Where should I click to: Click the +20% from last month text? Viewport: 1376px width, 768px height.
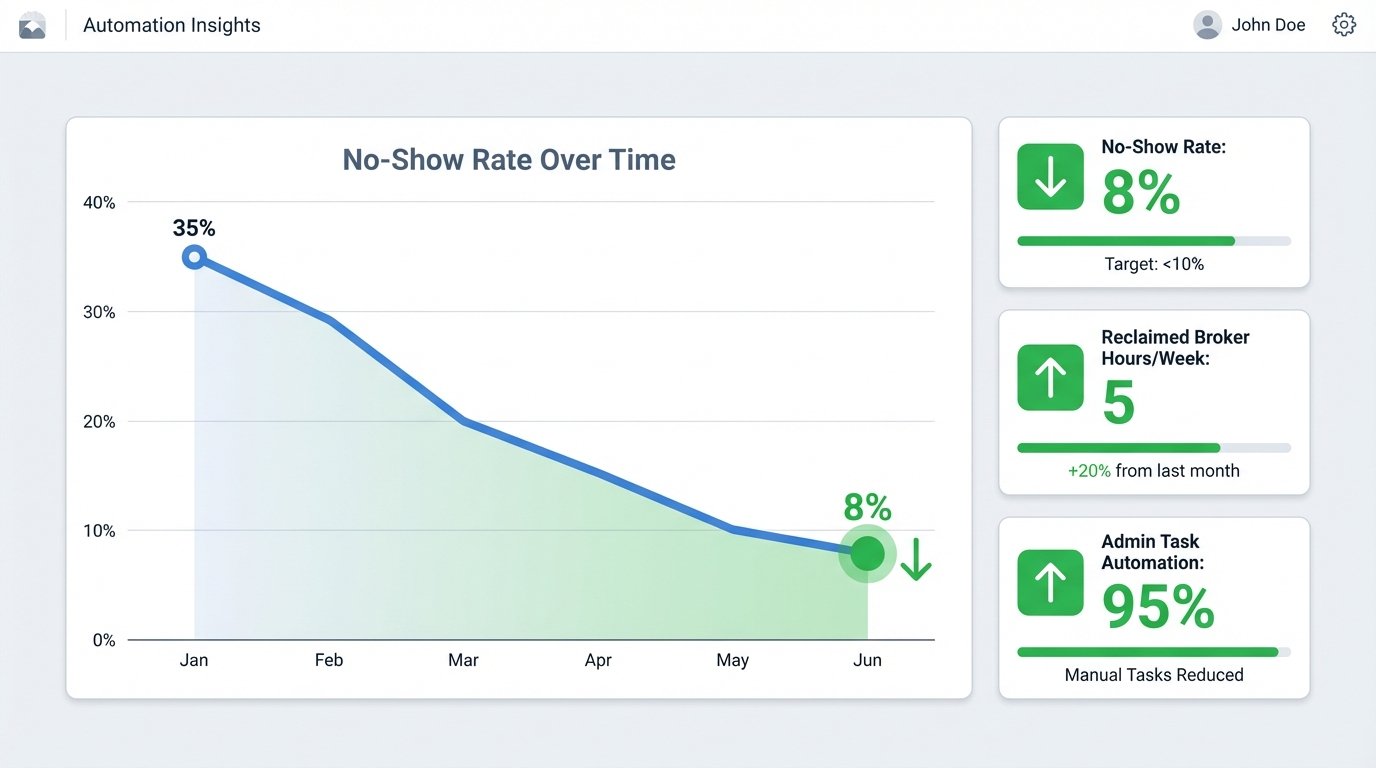[x=1153, y=470]
